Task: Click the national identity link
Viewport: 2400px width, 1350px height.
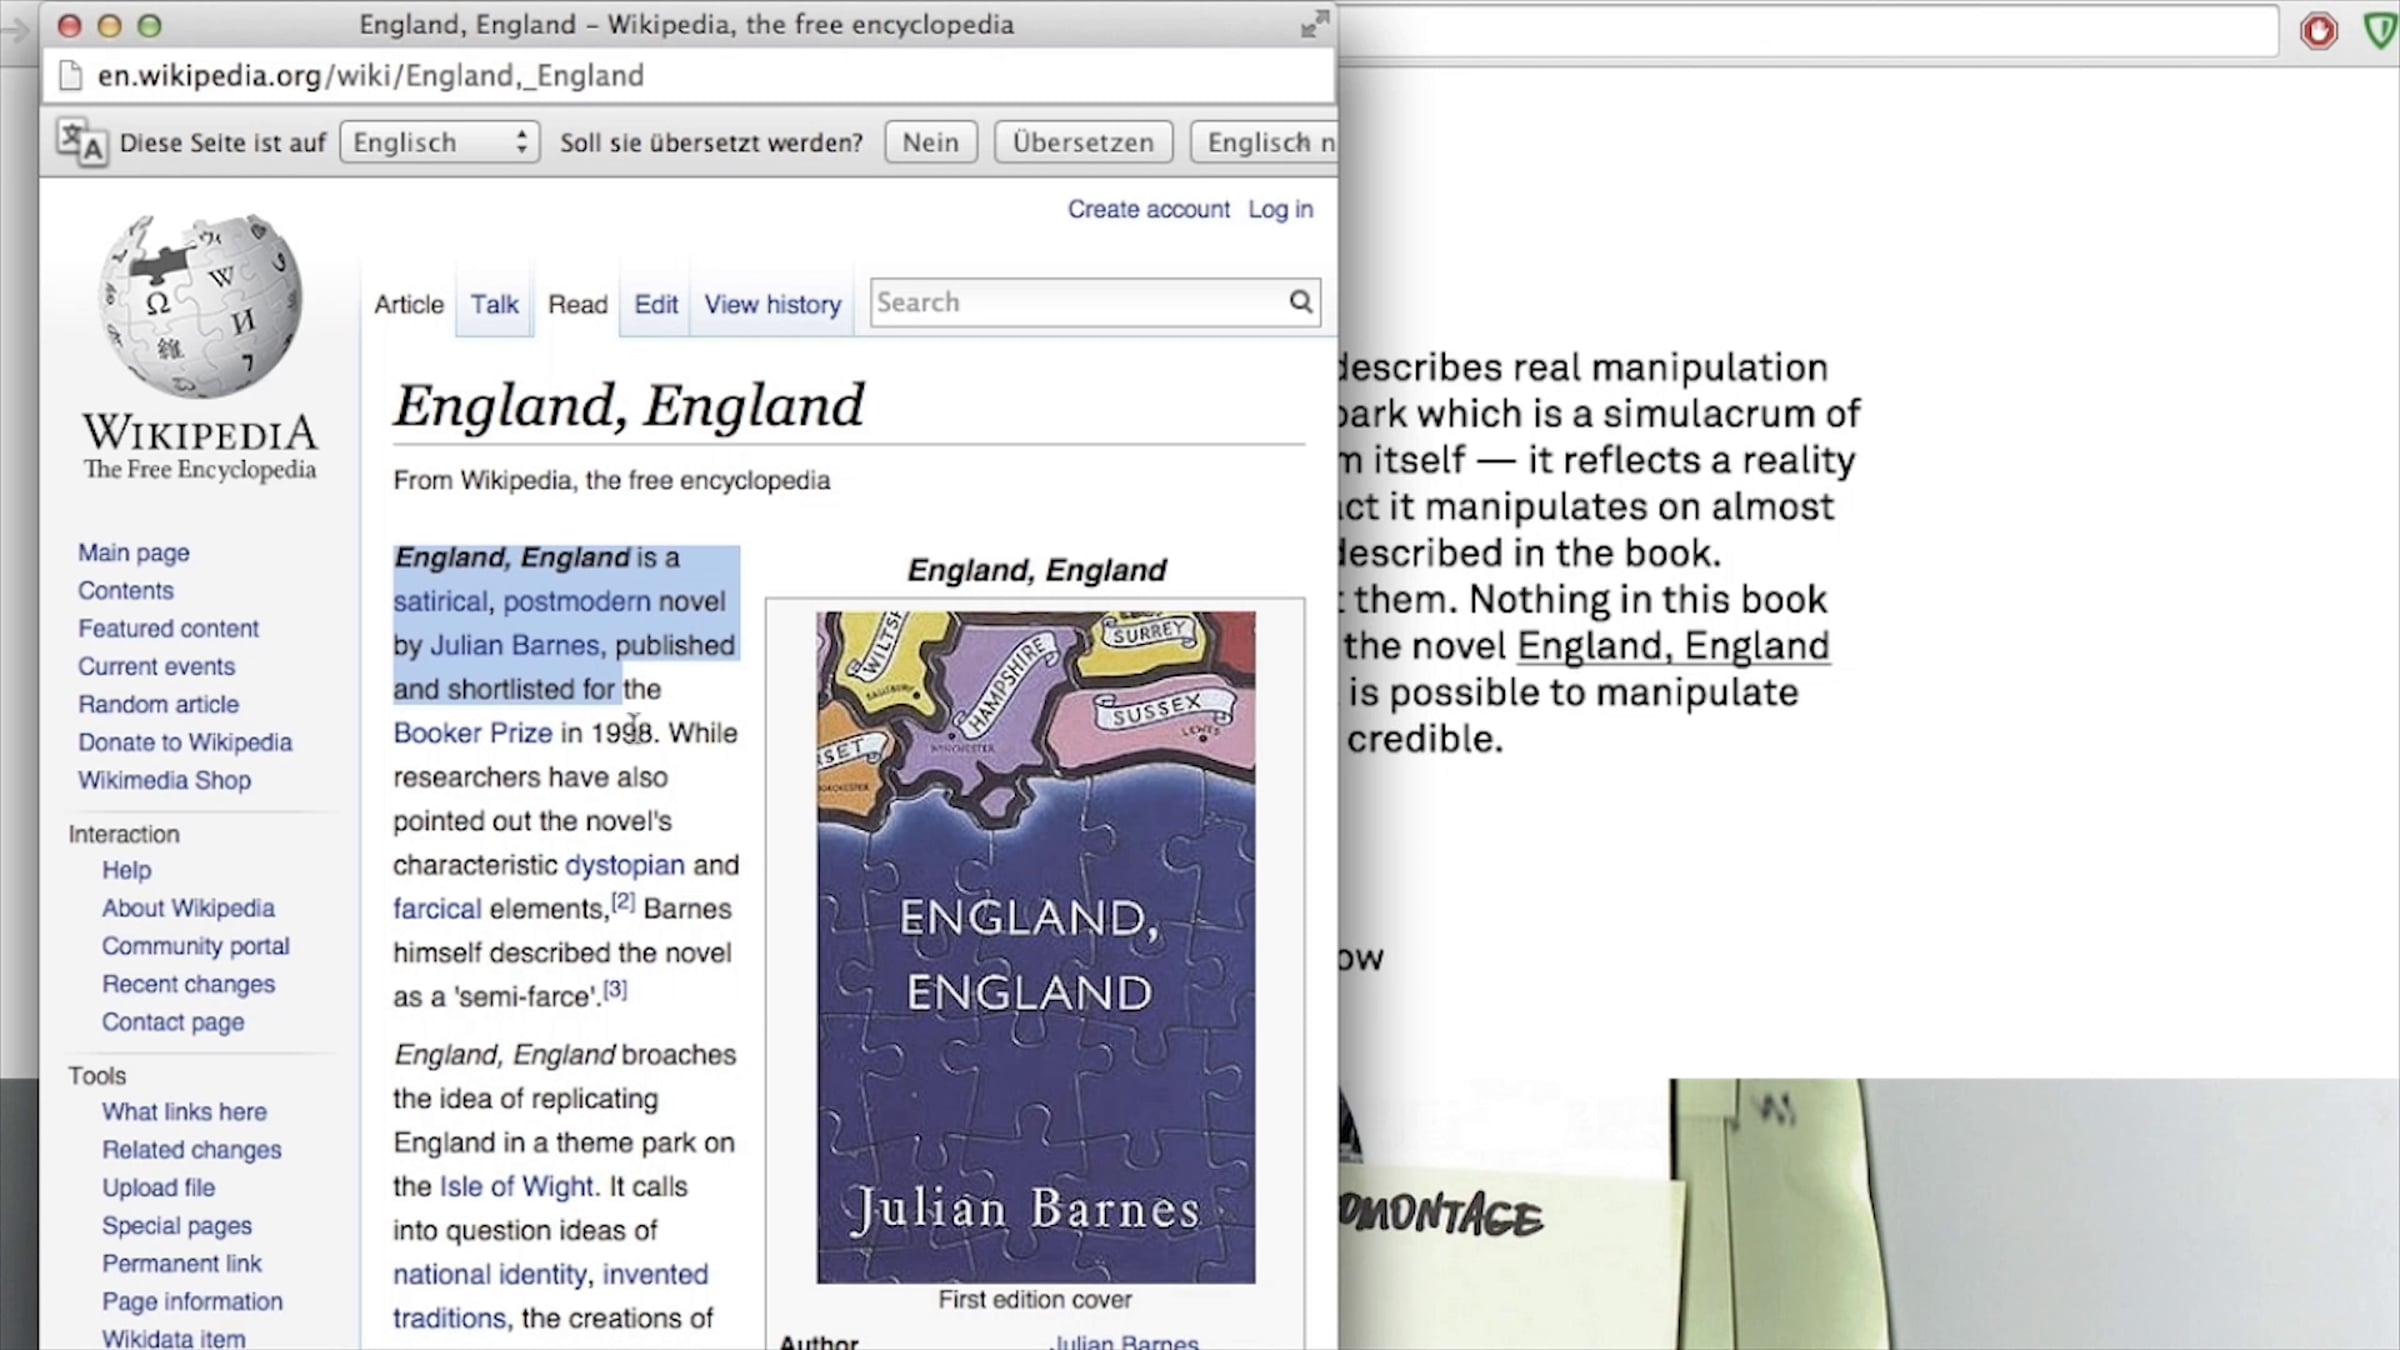Action: pyautogui.click(x=490, y=1276)
